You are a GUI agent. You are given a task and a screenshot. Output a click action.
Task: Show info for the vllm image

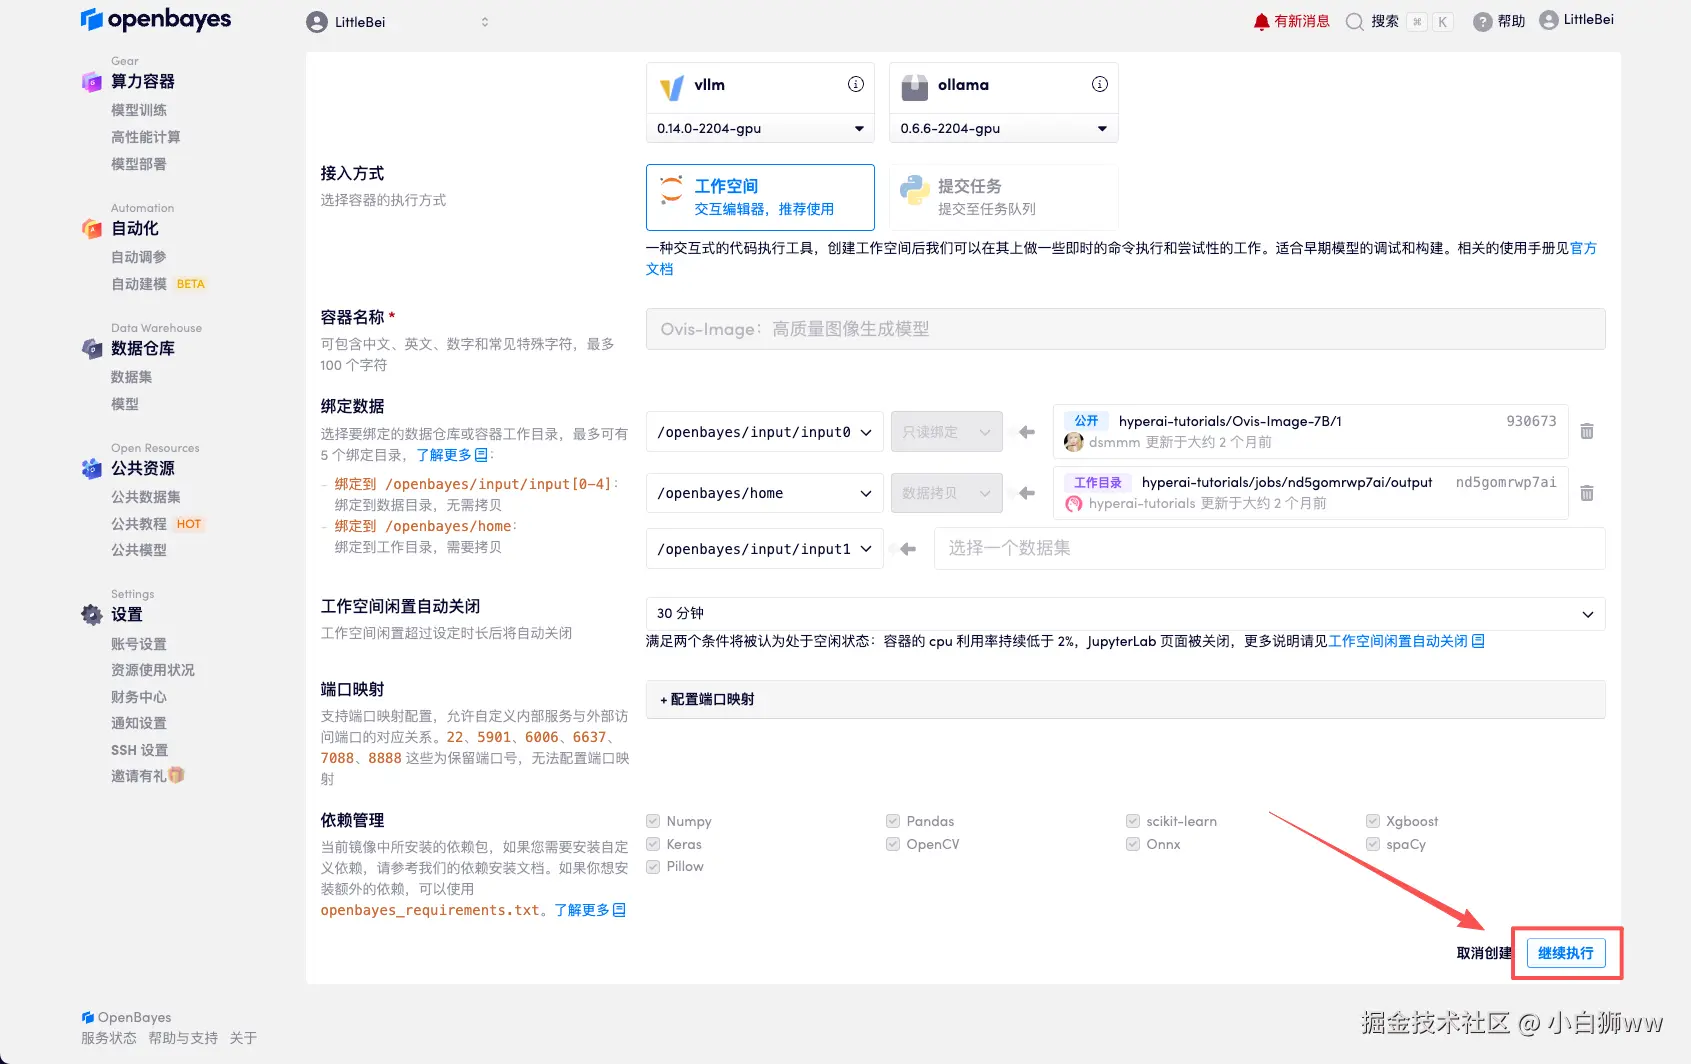pyautogui.click(x=856, y=84)
